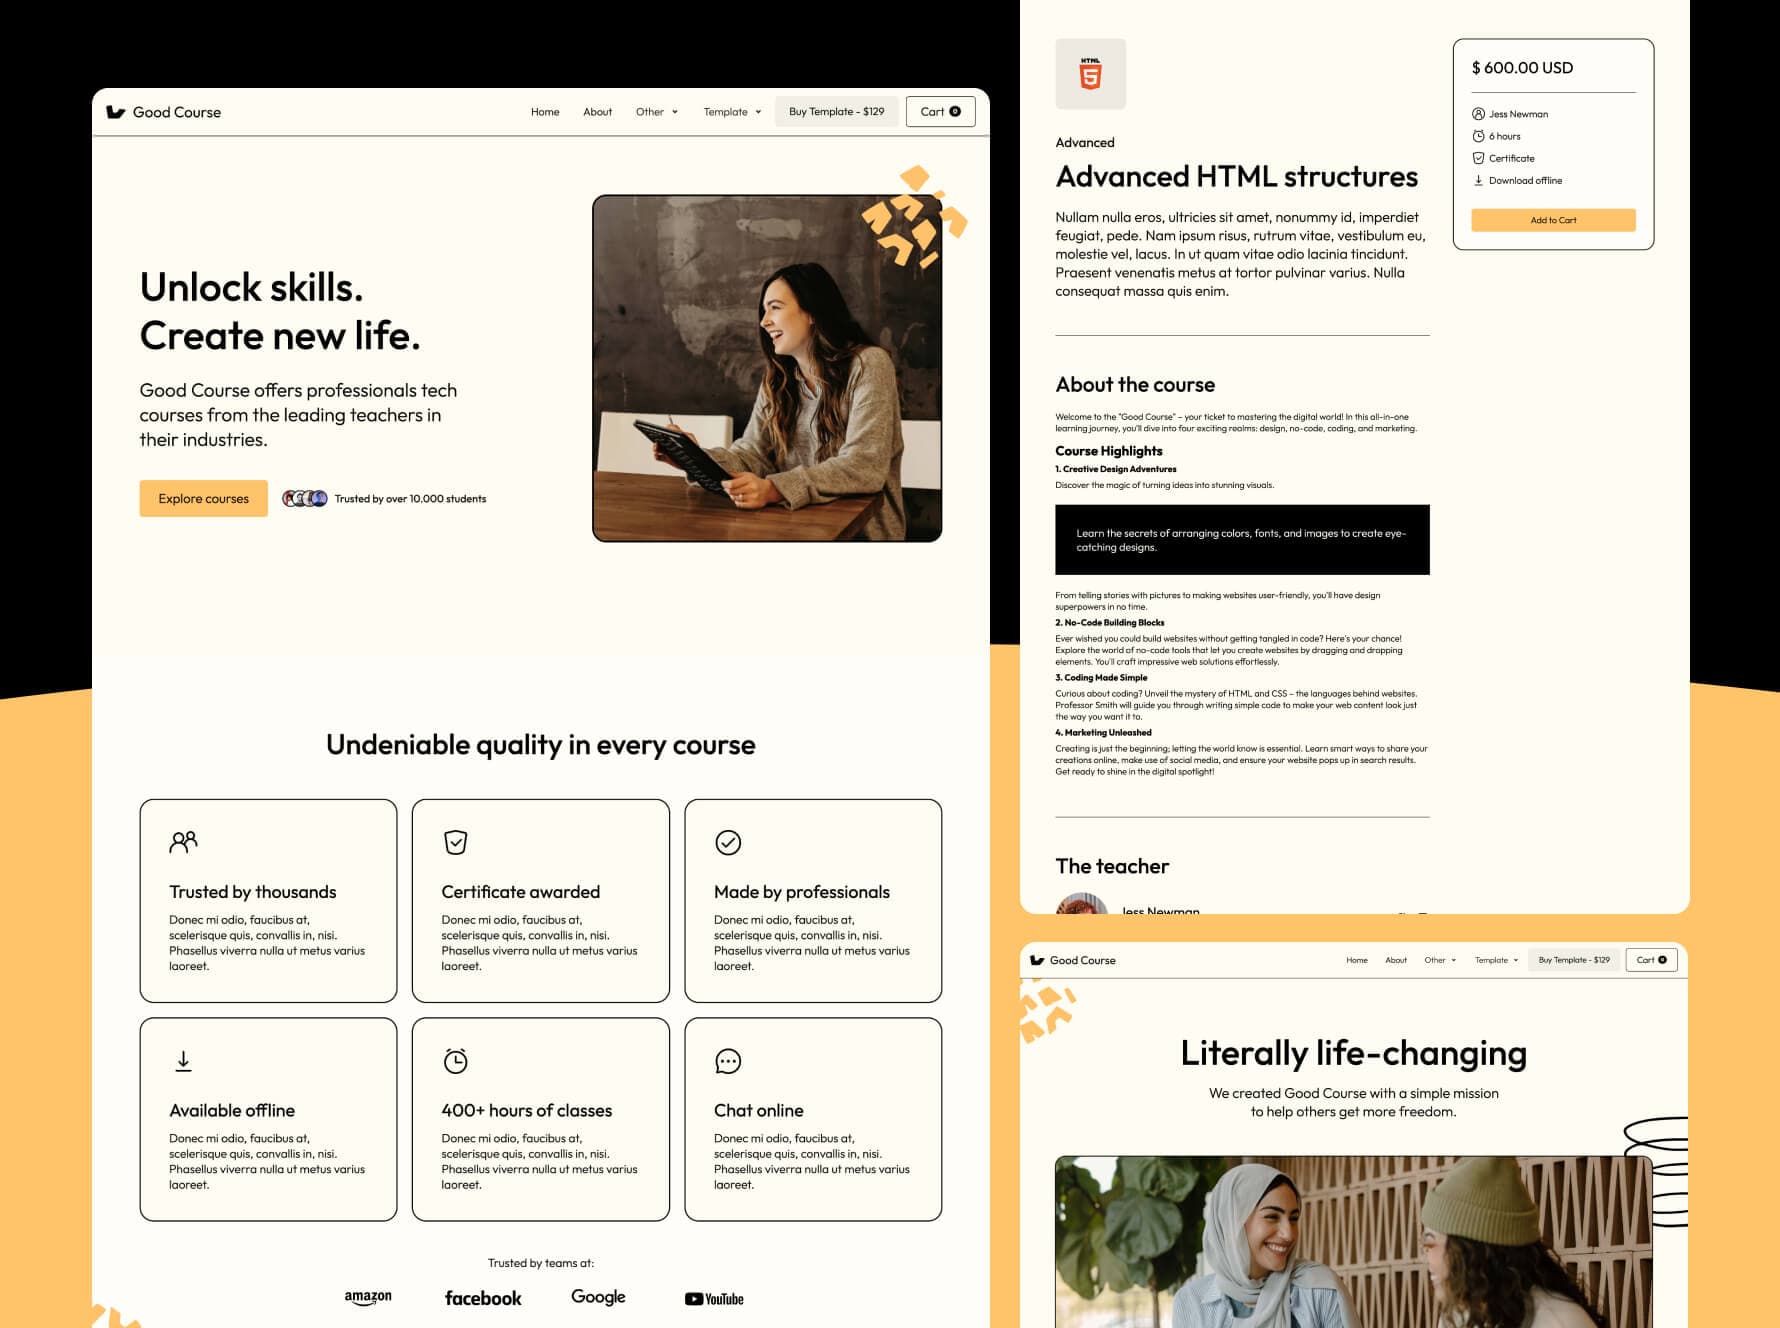Click Buy Template - $129 in main header
Image resolution: width=1780 pixels, height=1328 pixels.
tap(837, 112)
